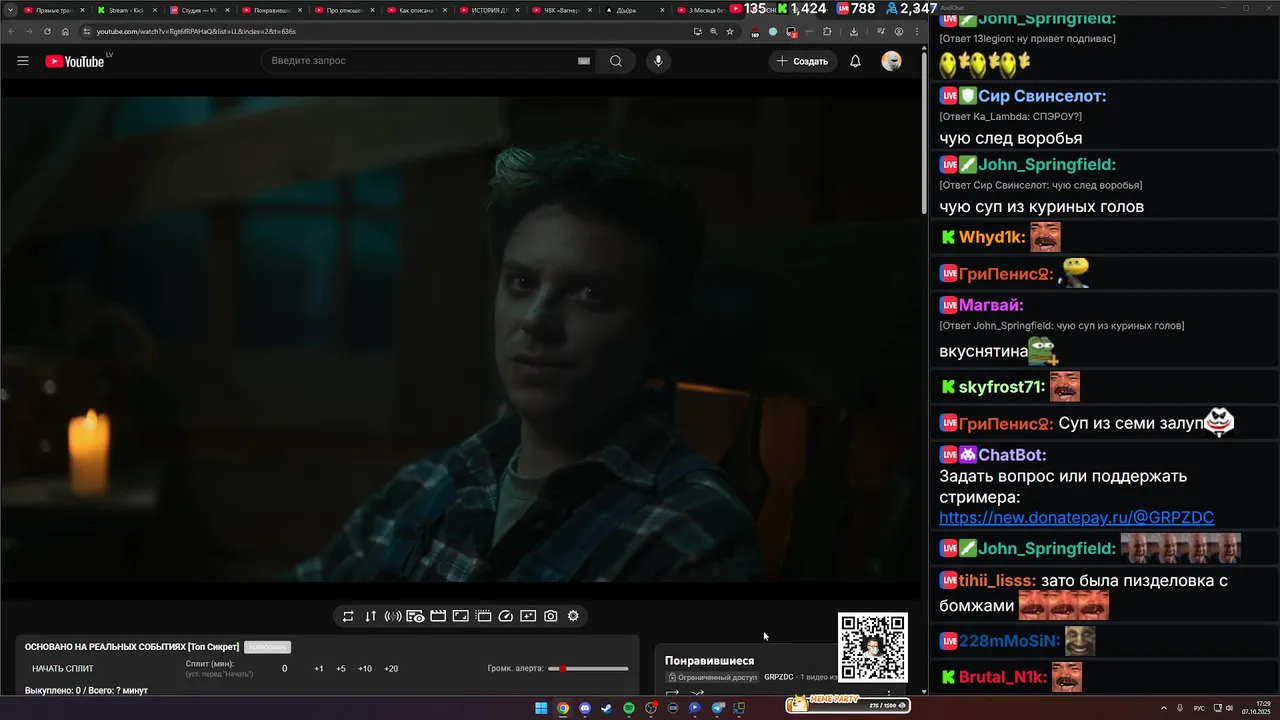Click the grey Копировать button

pyautogui.click(x=267, y=647)
